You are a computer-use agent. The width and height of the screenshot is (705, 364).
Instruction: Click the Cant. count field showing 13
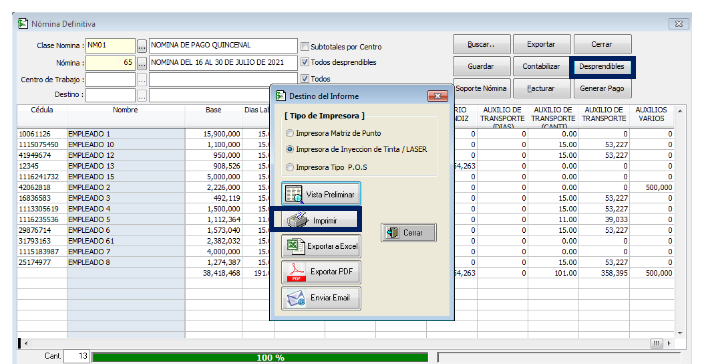click(x=76, y=356)
